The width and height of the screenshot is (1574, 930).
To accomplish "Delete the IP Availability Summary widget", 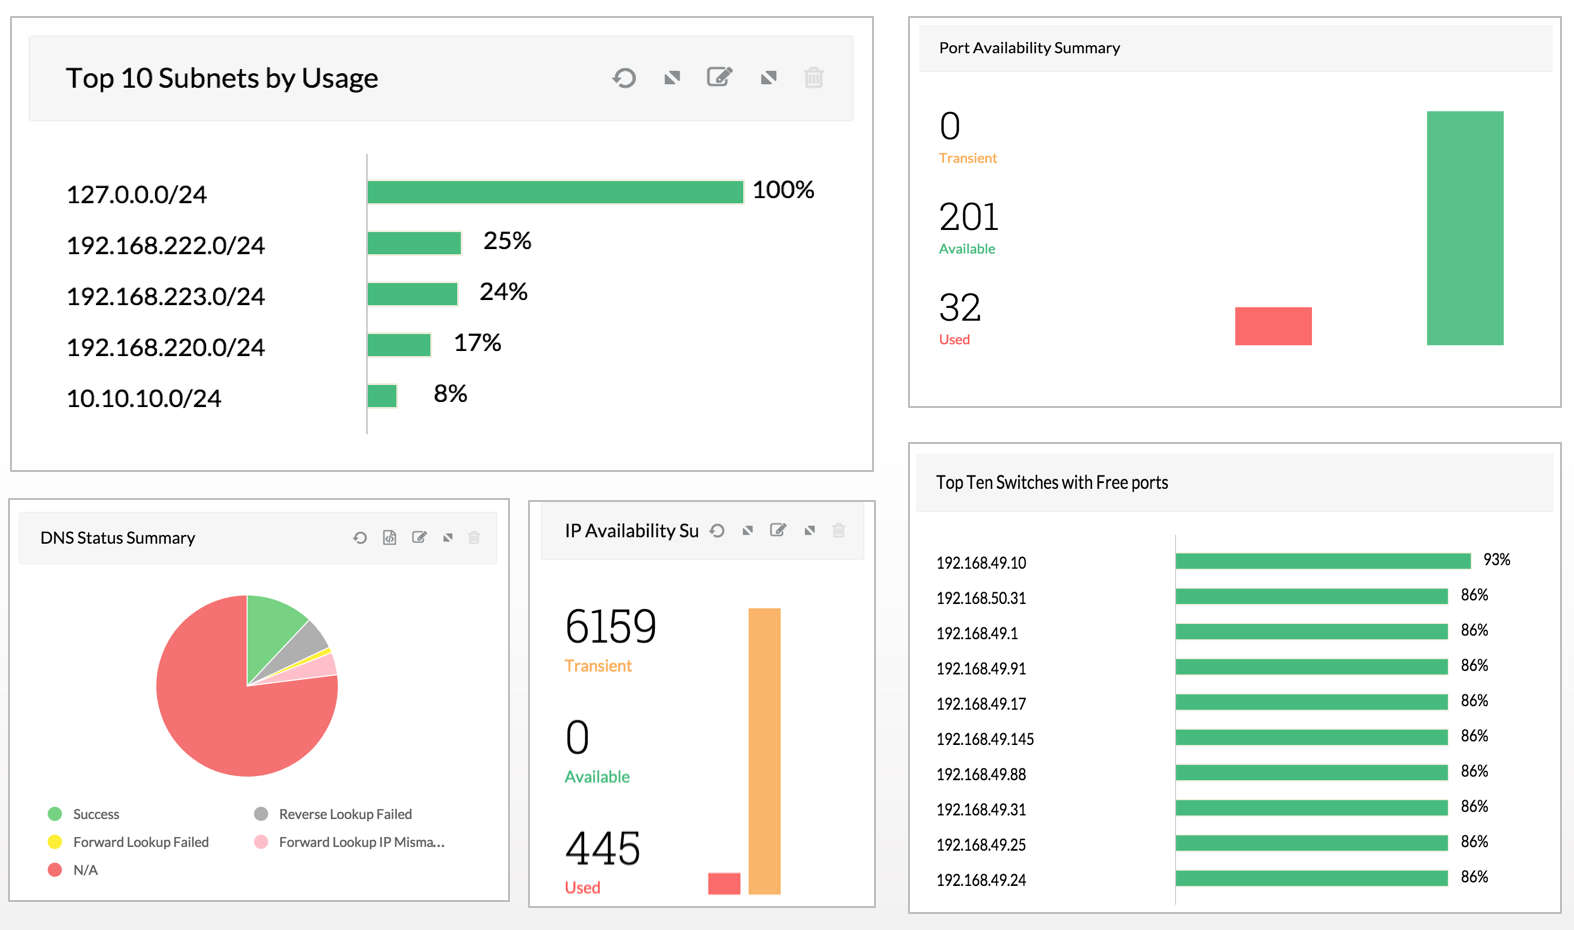I will pos(839,530).
